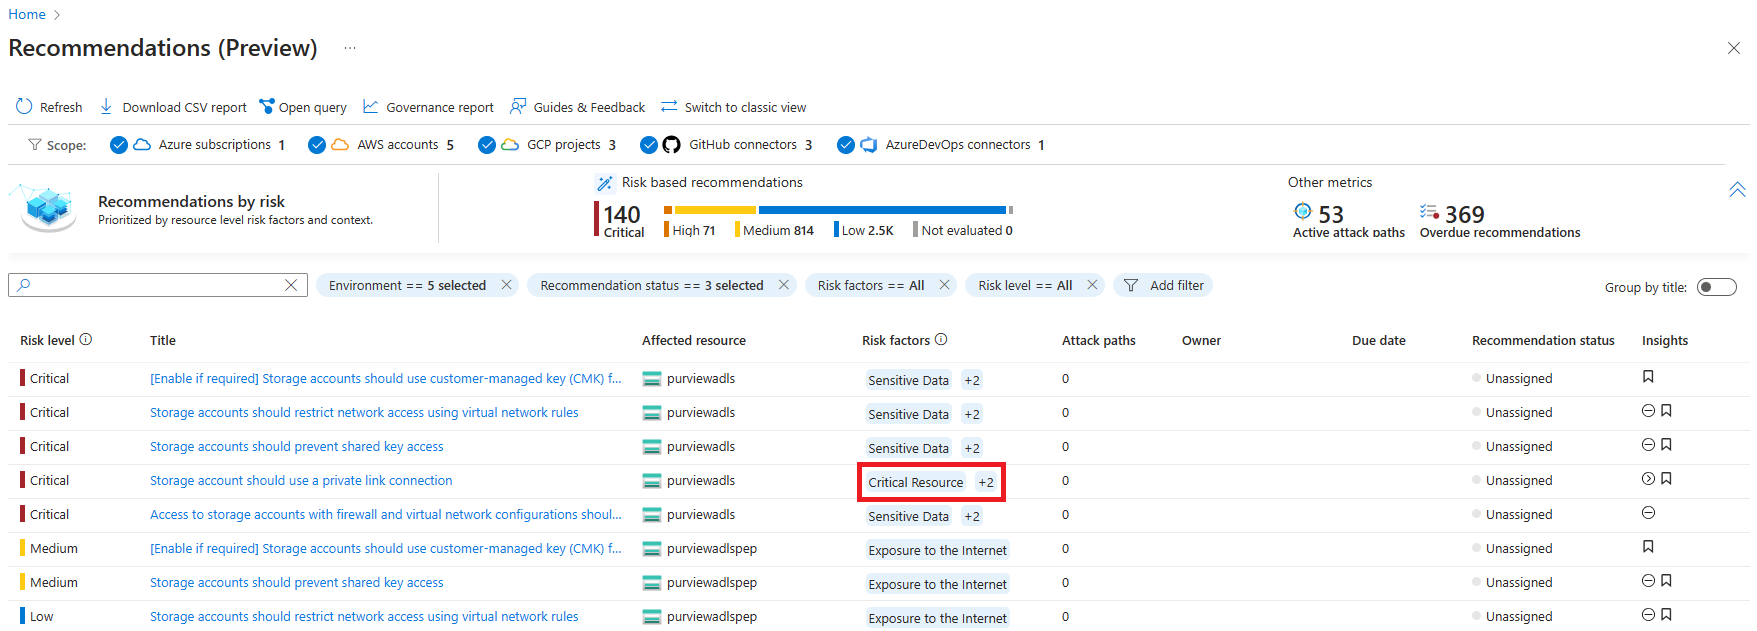Click the Active attack paths icon beside 53
Screen dimensions: 1757x631
tap(1303, 211)
